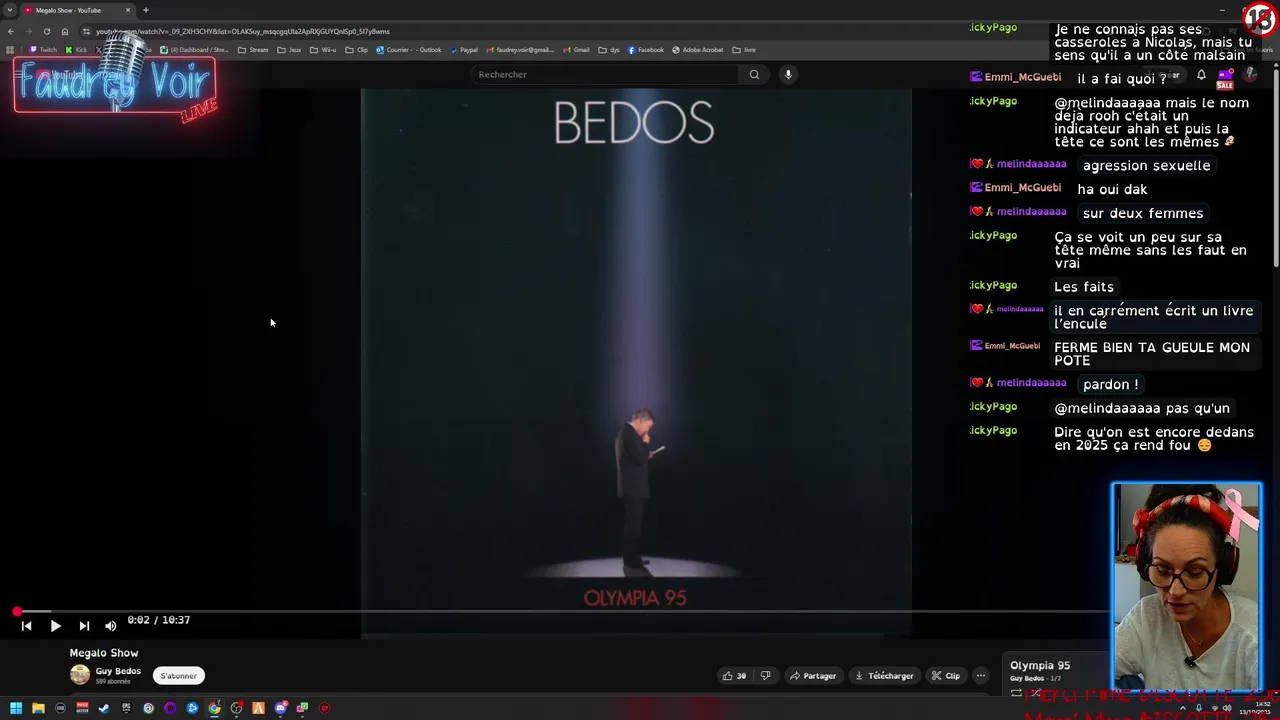This screenshot has height=720, width=1280.
Task: Open the Gmail bookmark
Action: click(x=576, y=50)
